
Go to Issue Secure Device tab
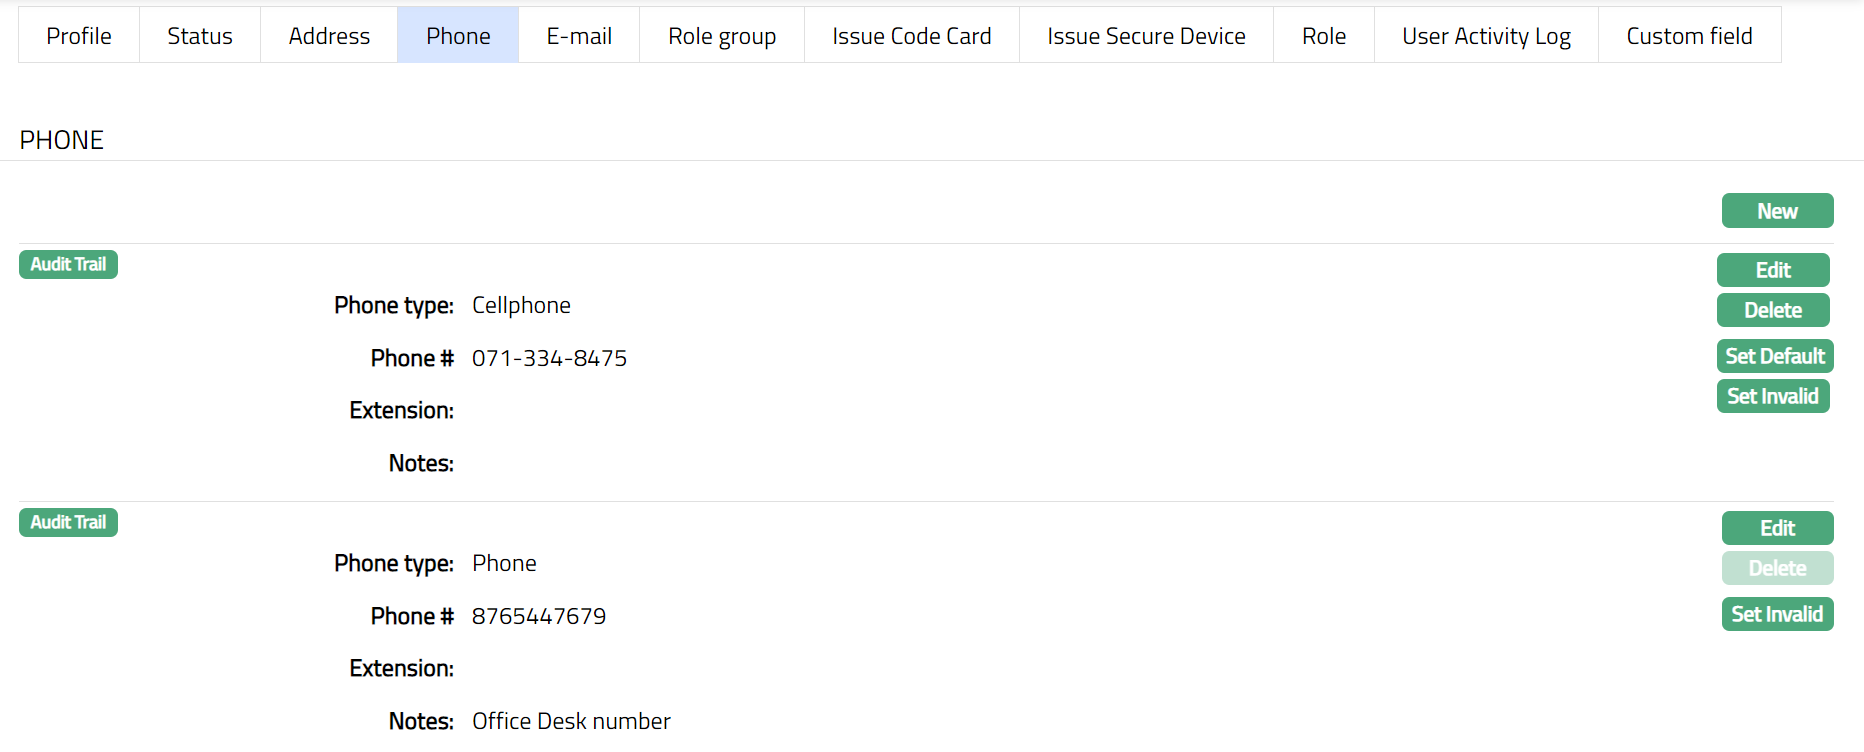[x=1146, y=36]
